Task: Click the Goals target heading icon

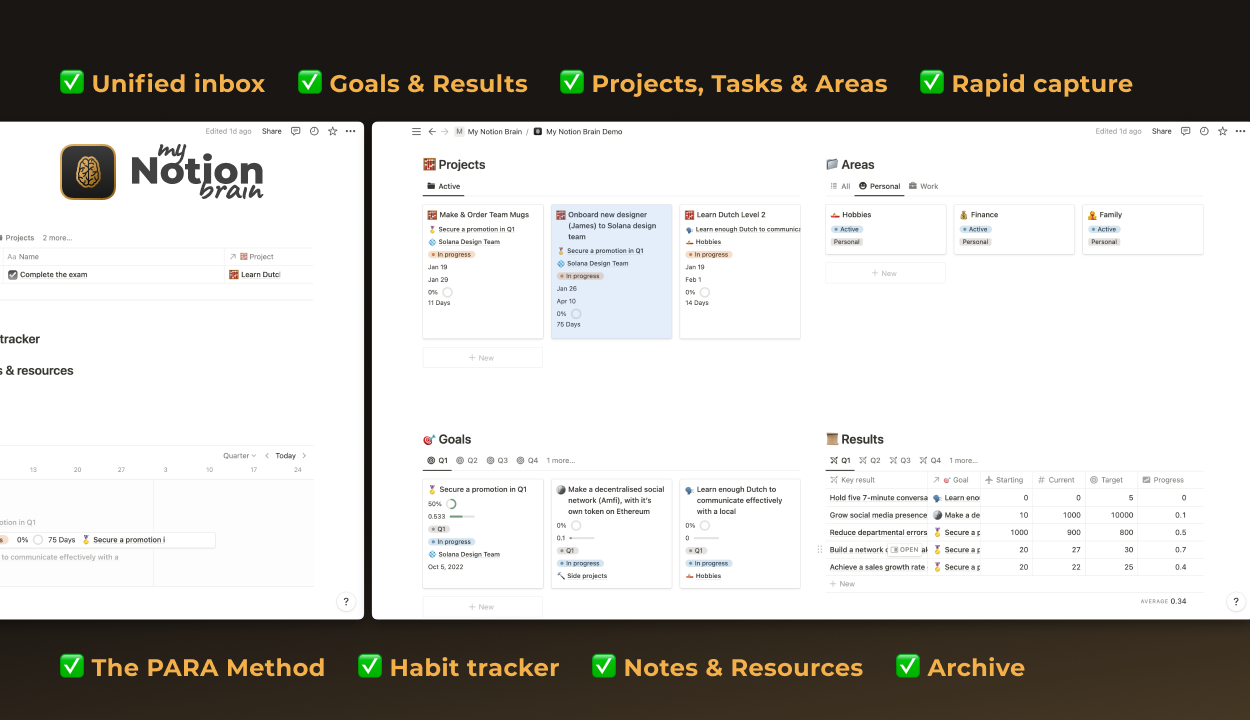Action: (x=429, y=439)
